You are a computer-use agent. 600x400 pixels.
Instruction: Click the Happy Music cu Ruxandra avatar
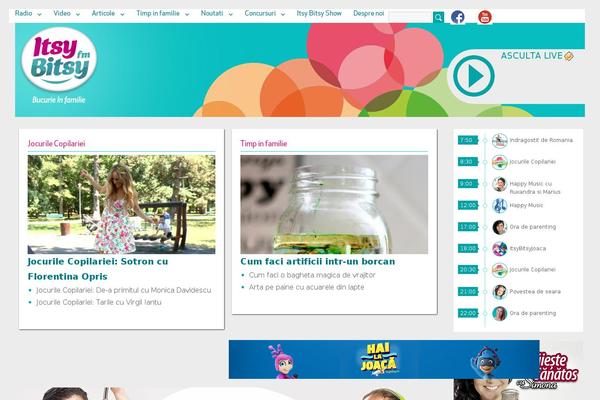[x=499, y=184]
